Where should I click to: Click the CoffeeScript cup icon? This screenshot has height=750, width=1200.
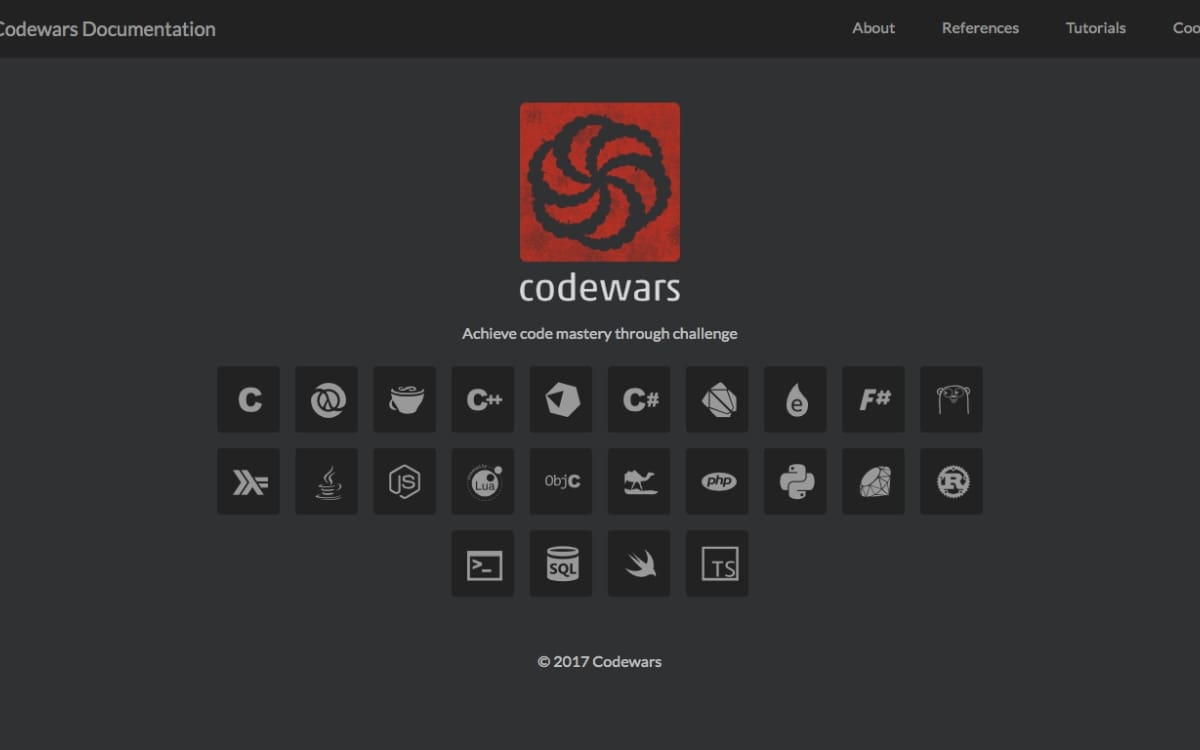[x=404, y=399]
